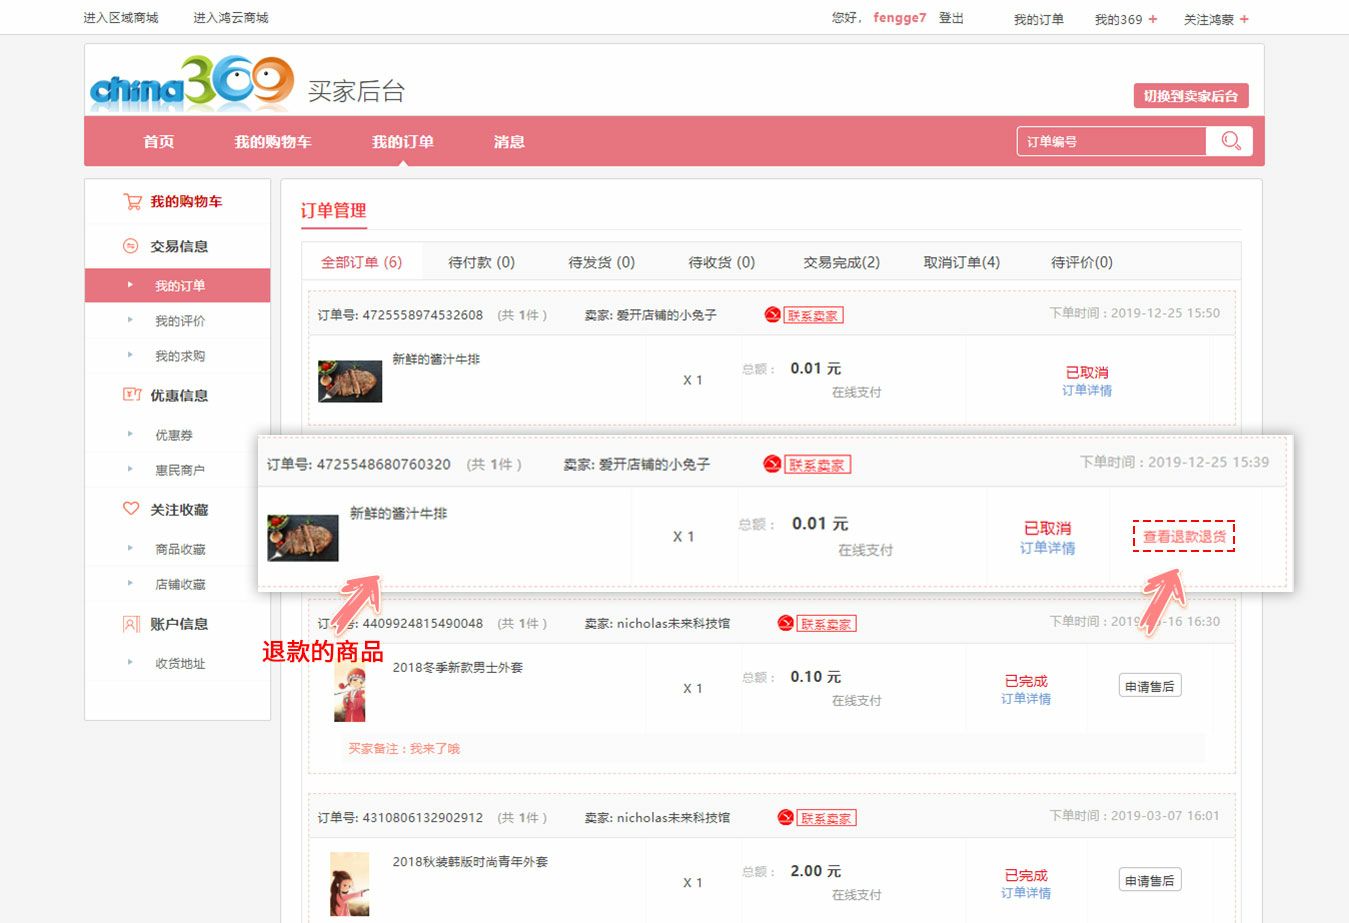Expand the 关注鸿蒙 plus menu
The width and height of the screenshot is (1349, 923).
coord(1244,19)
